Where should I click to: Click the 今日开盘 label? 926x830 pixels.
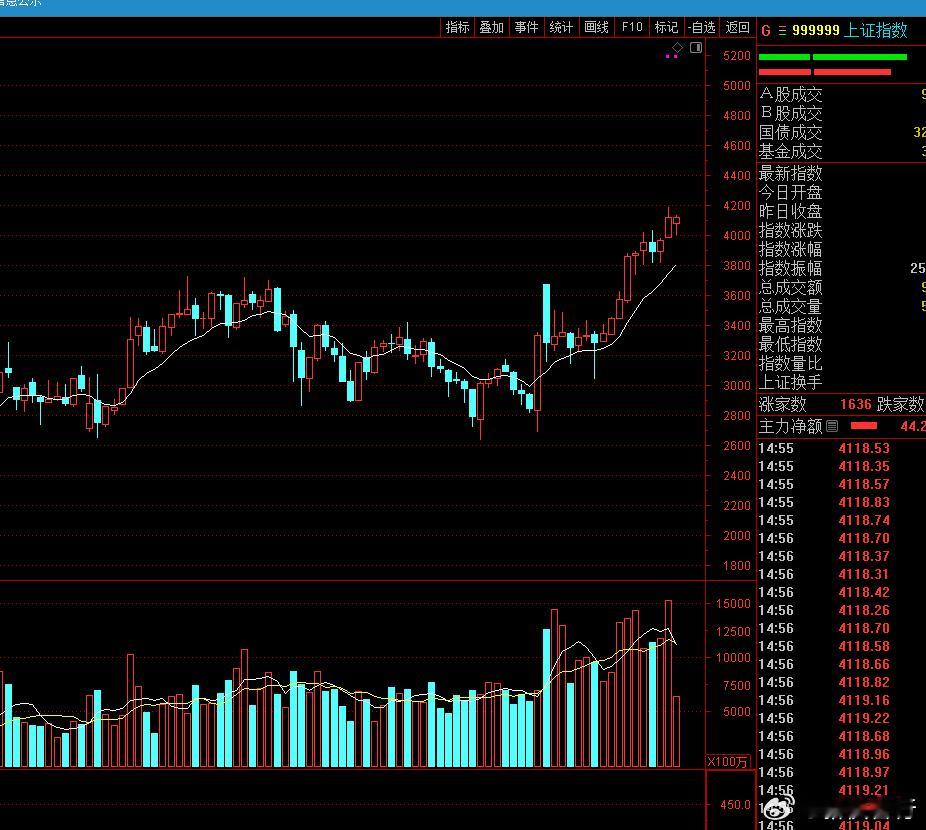click(790, 192)
